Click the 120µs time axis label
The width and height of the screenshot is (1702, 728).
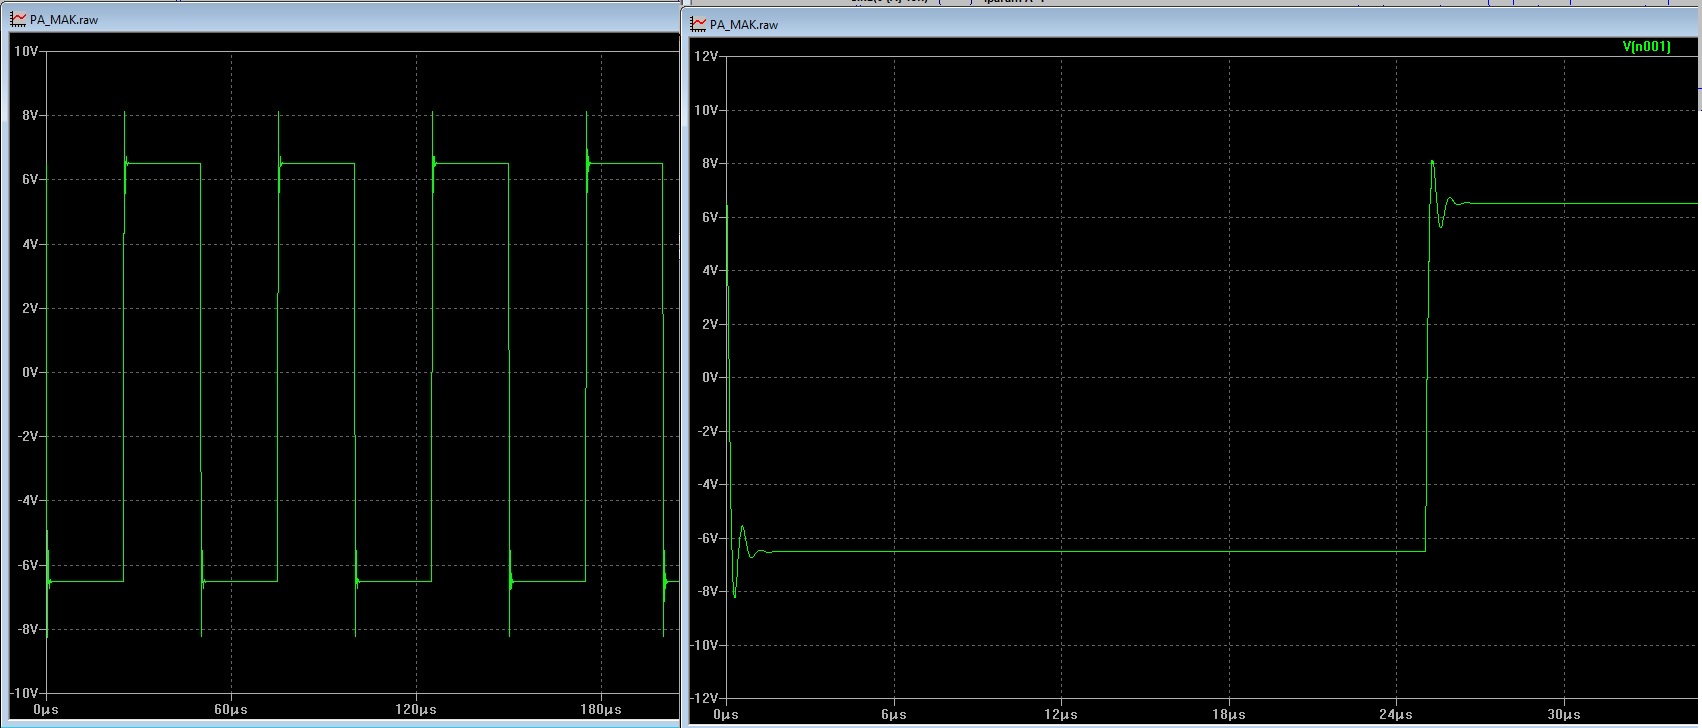(416, 709)
